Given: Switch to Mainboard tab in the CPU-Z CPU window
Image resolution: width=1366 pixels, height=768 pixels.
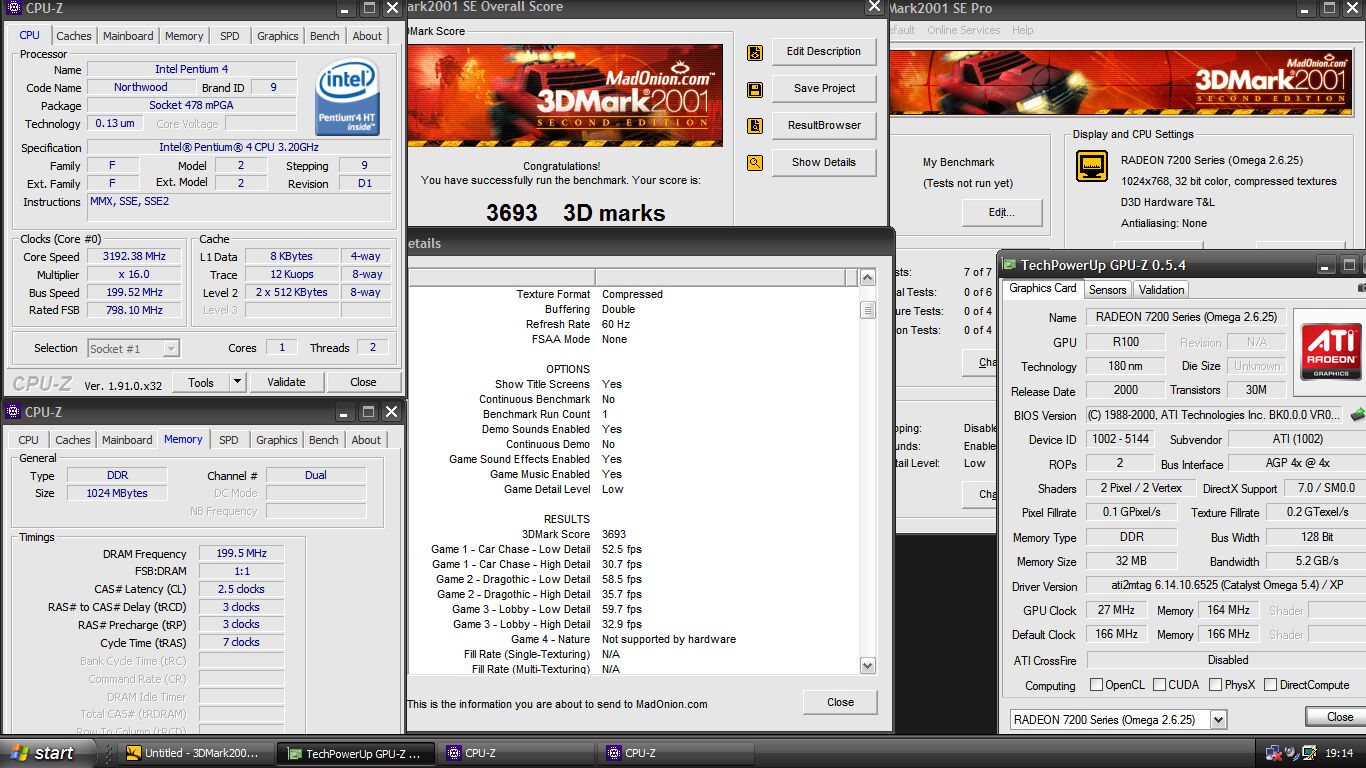Looking at the screenshot, I should (129, 36).
